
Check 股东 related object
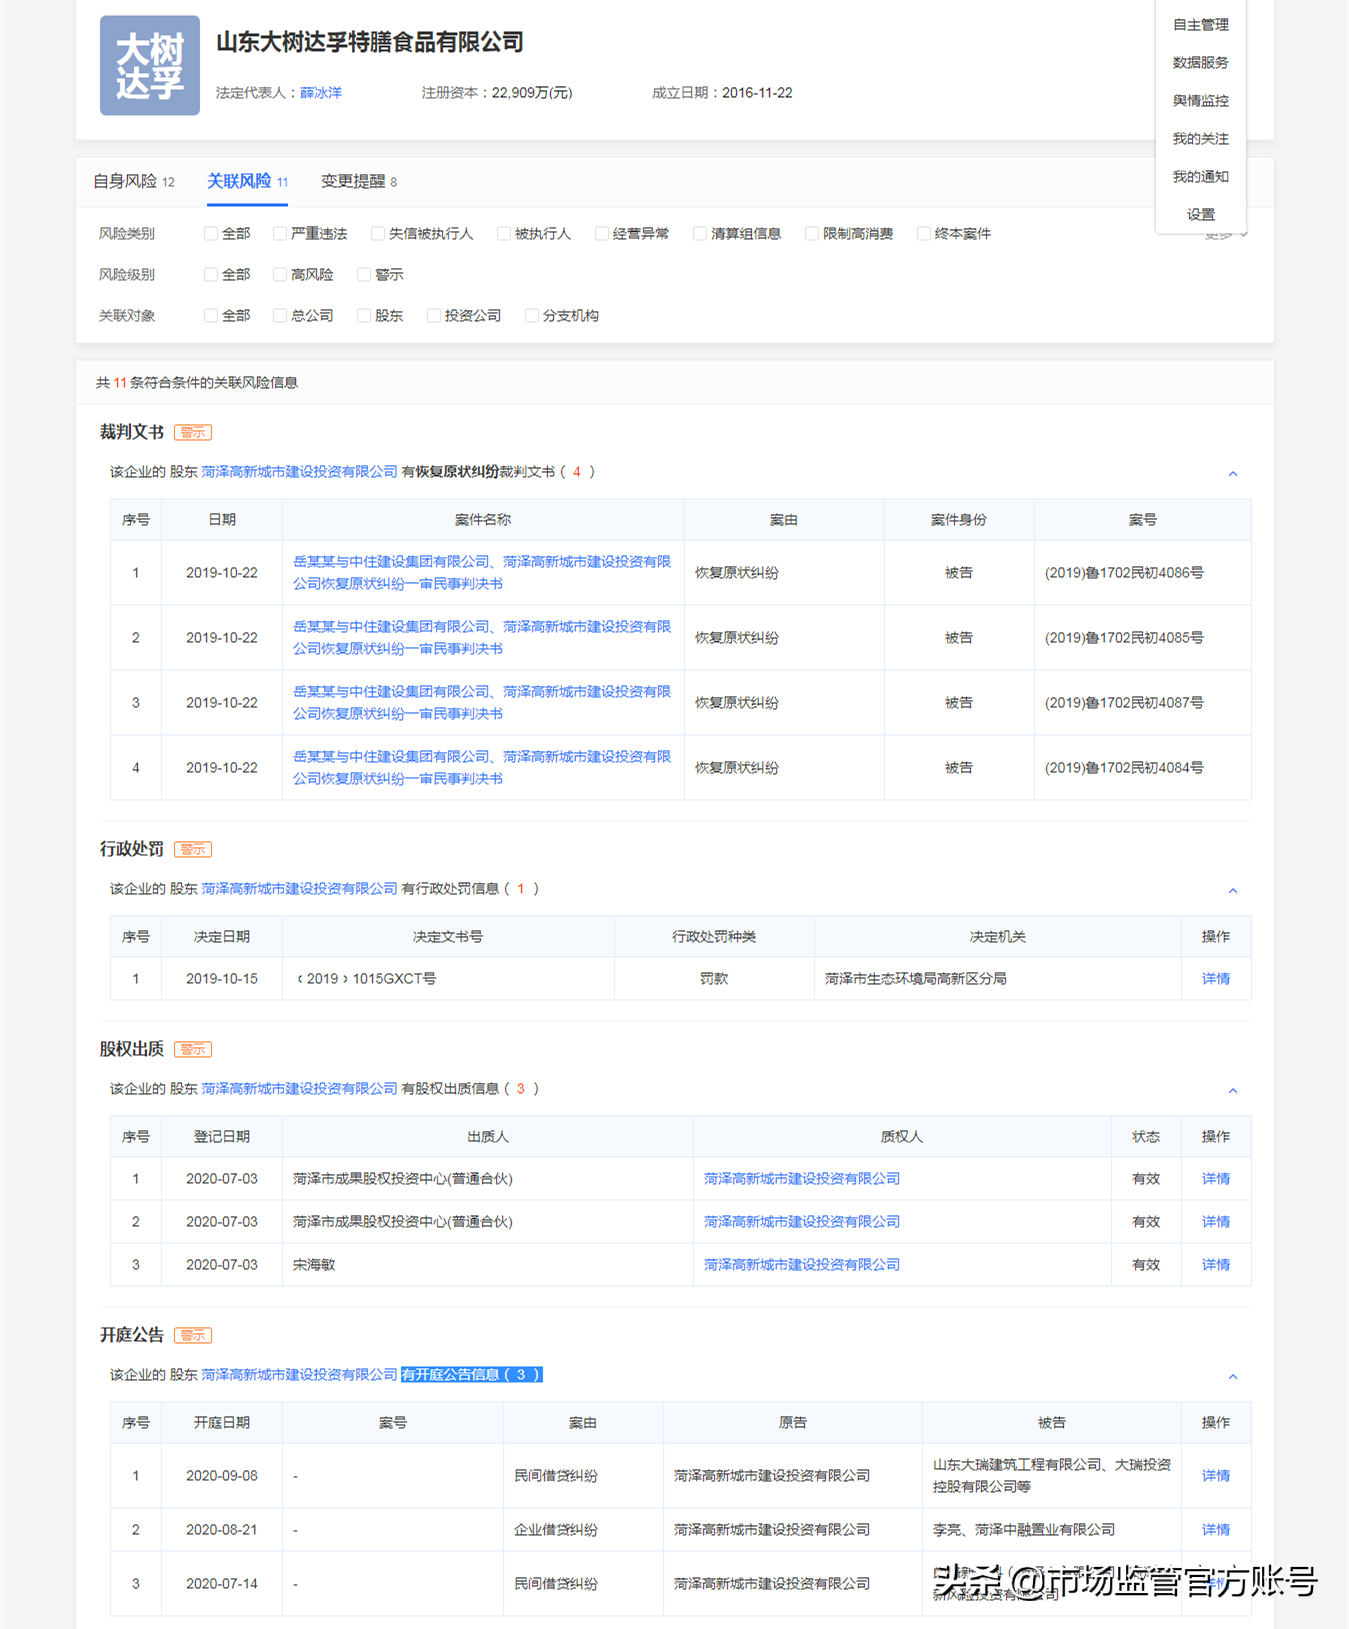[363, 316]
